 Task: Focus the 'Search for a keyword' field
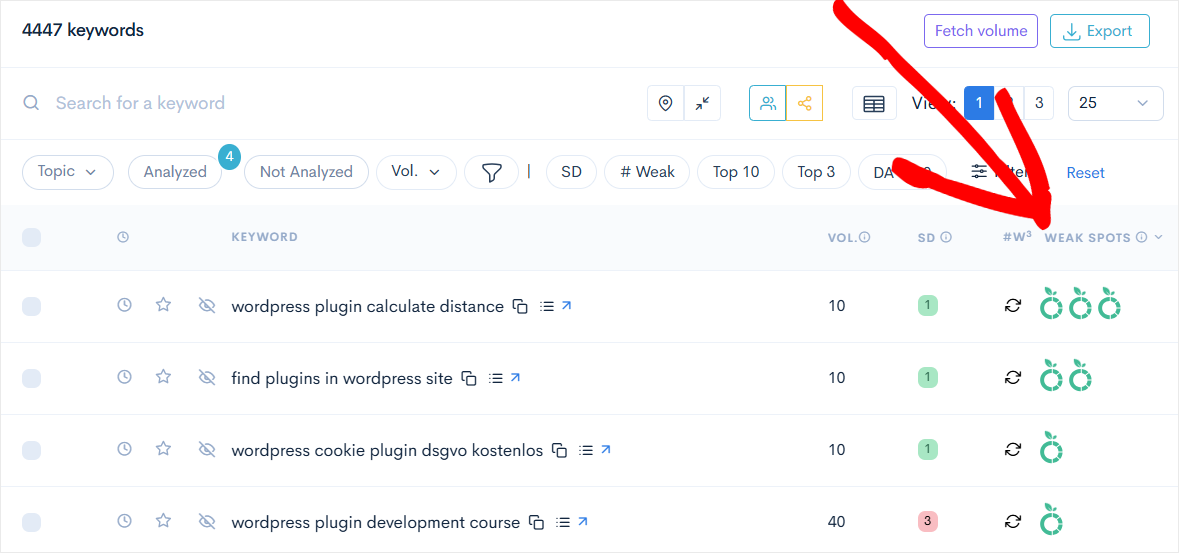(x=300, y=103)
